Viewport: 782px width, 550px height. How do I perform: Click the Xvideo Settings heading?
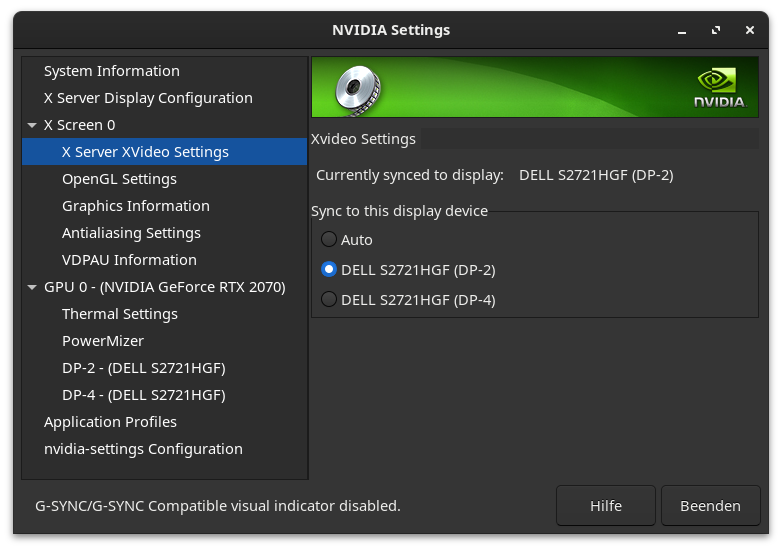(x=363, y=139)
